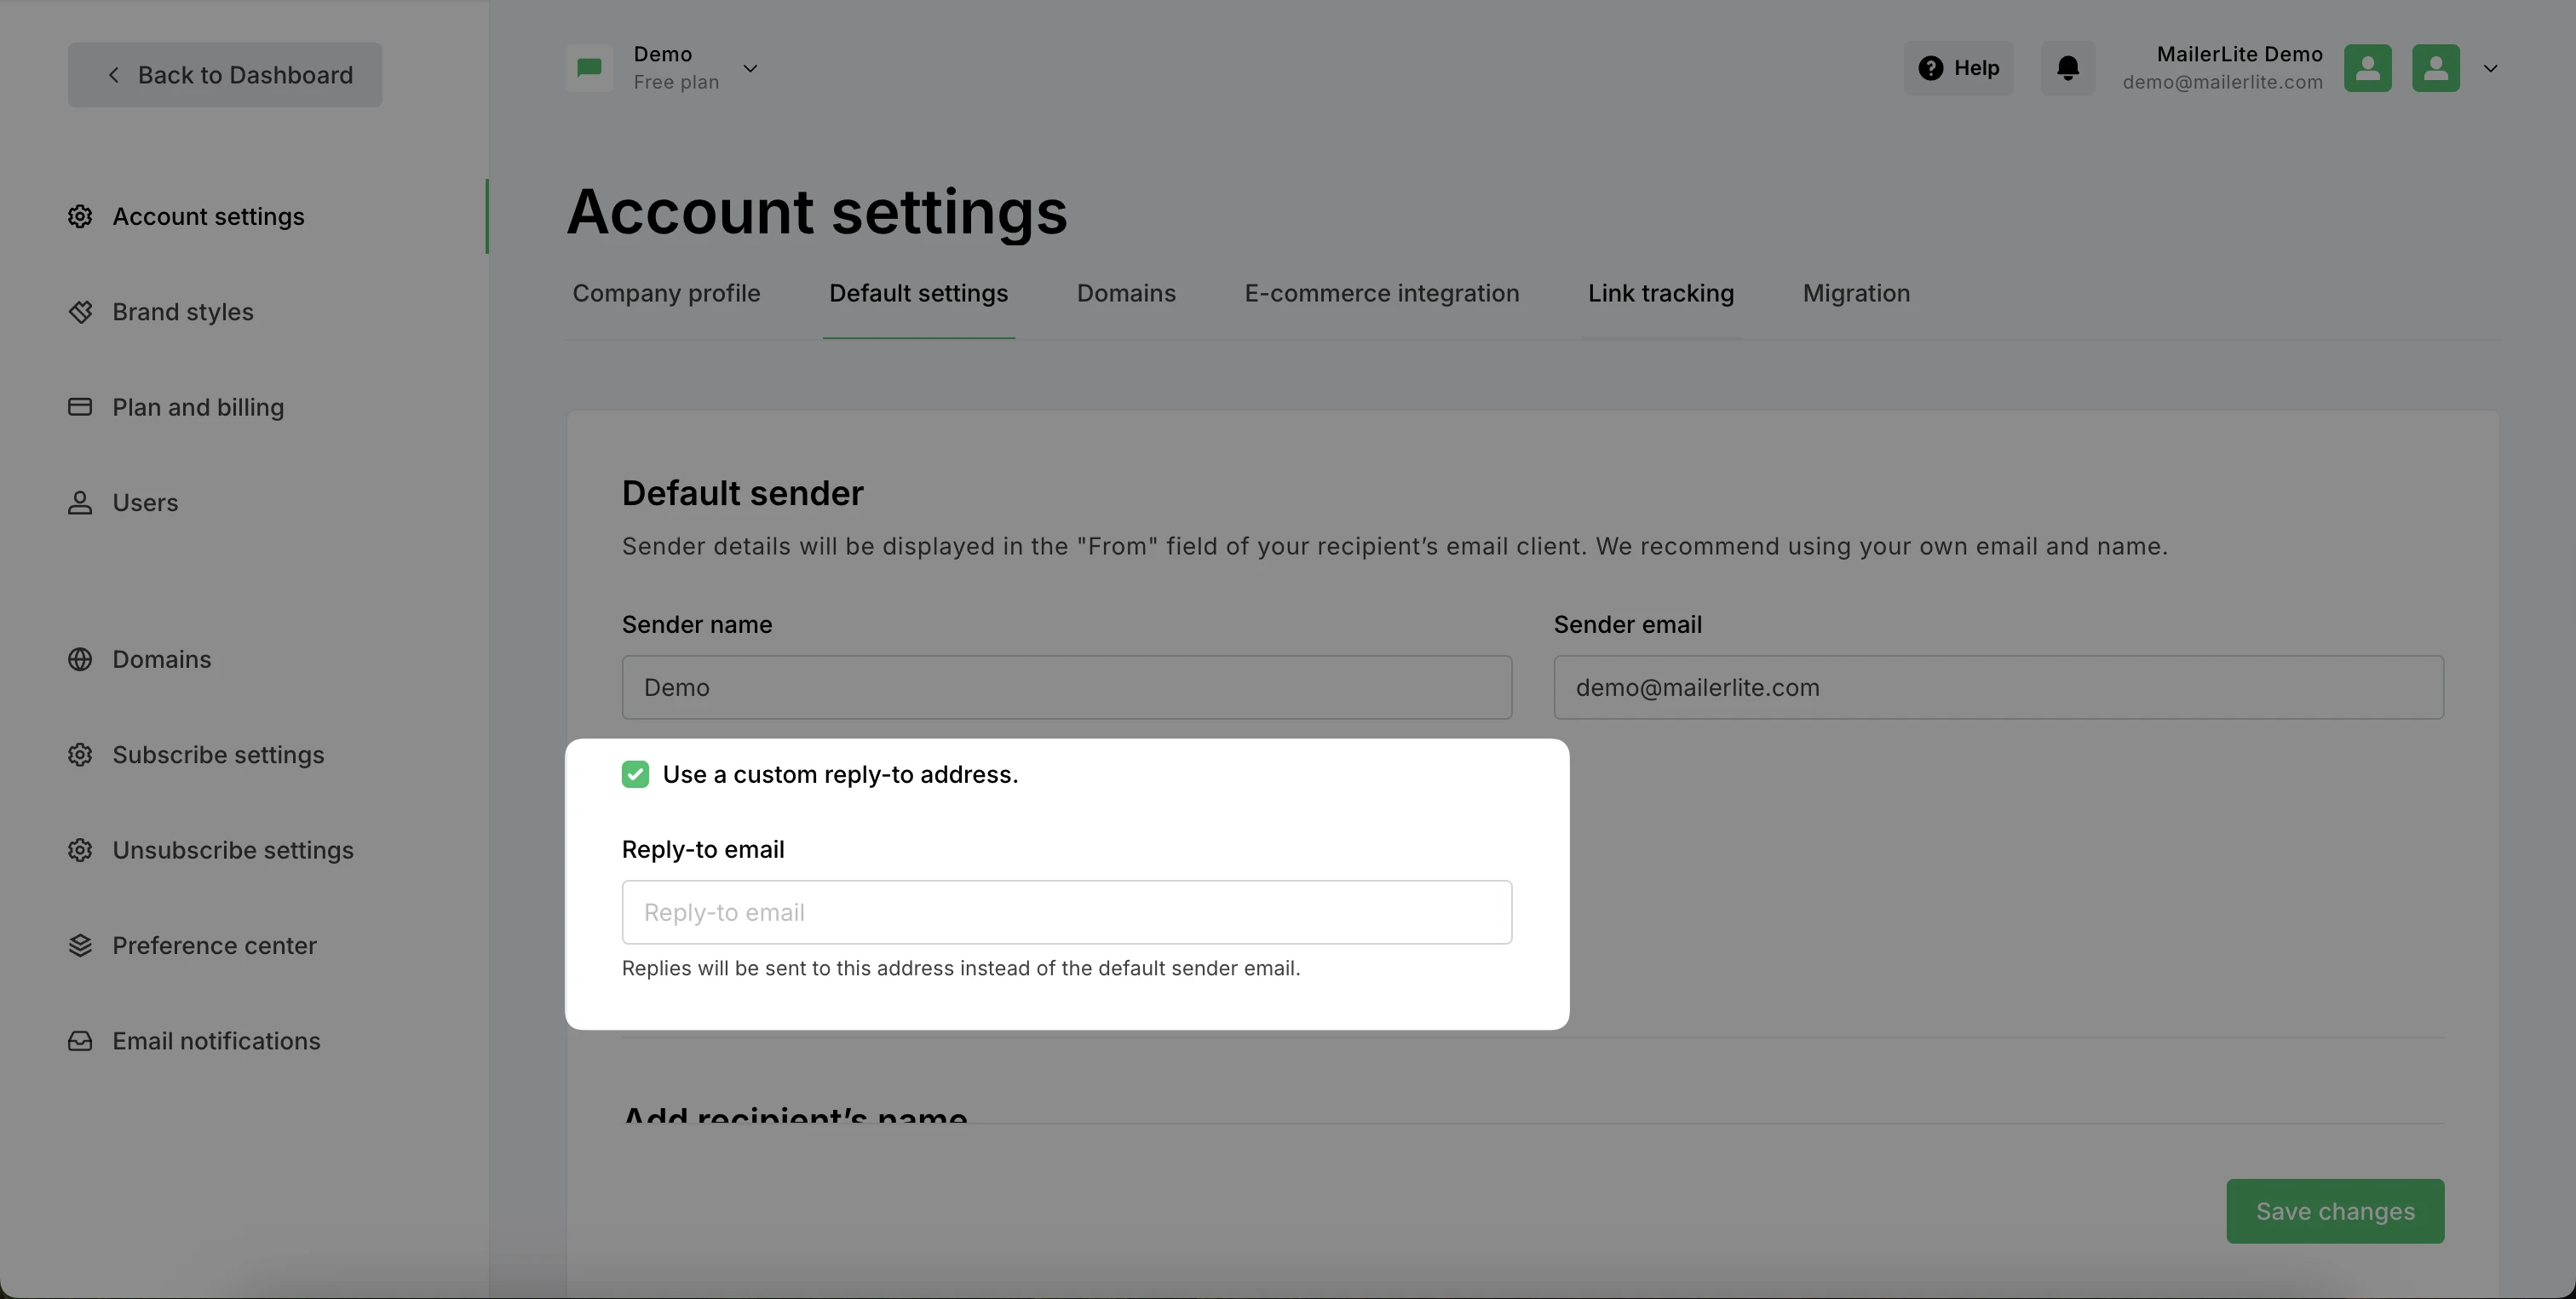Image resolution: width=2576 pixels, height=1299 pixels.
Task: Click the Reply-to email input field
Action: [1067, 912]
